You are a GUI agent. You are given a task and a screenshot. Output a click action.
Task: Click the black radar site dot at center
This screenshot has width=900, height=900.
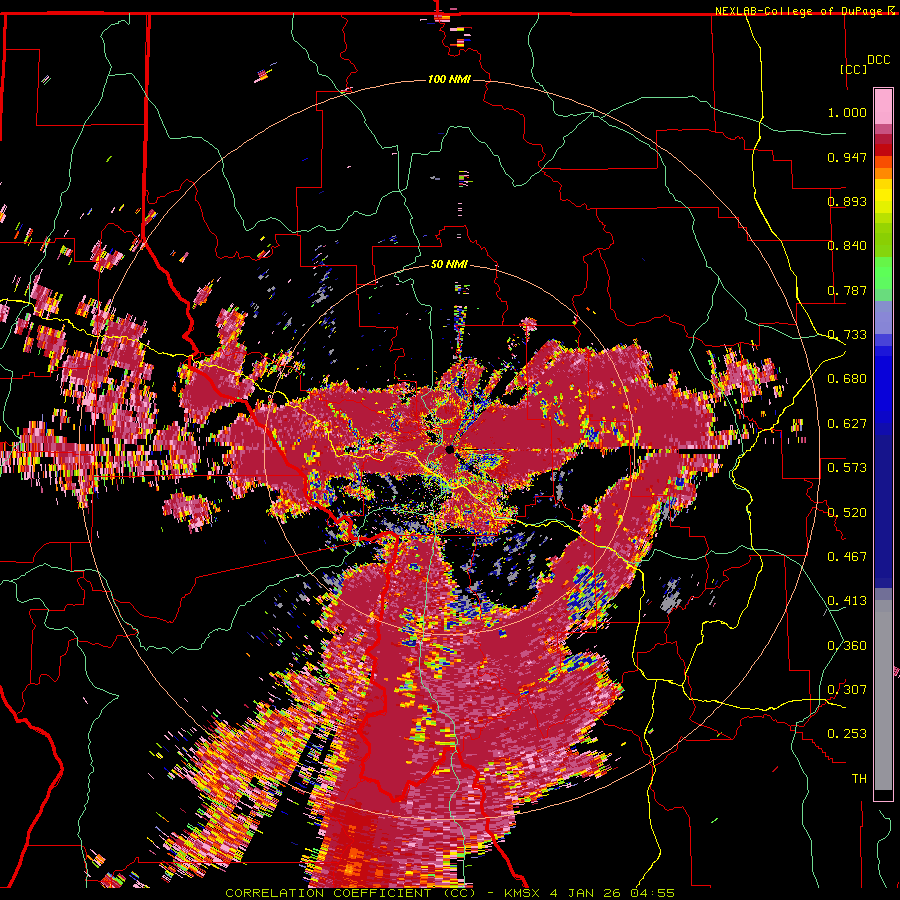[450, 449]
